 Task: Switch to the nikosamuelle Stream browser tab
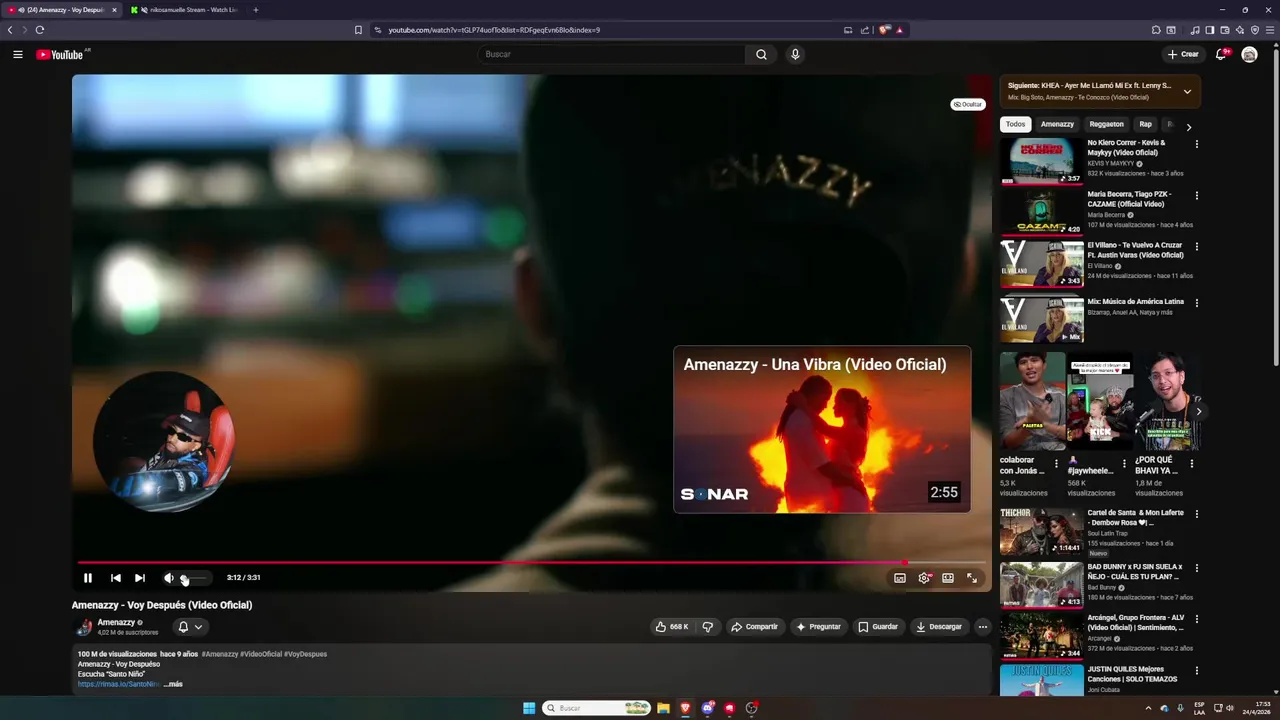pos(184,10)
